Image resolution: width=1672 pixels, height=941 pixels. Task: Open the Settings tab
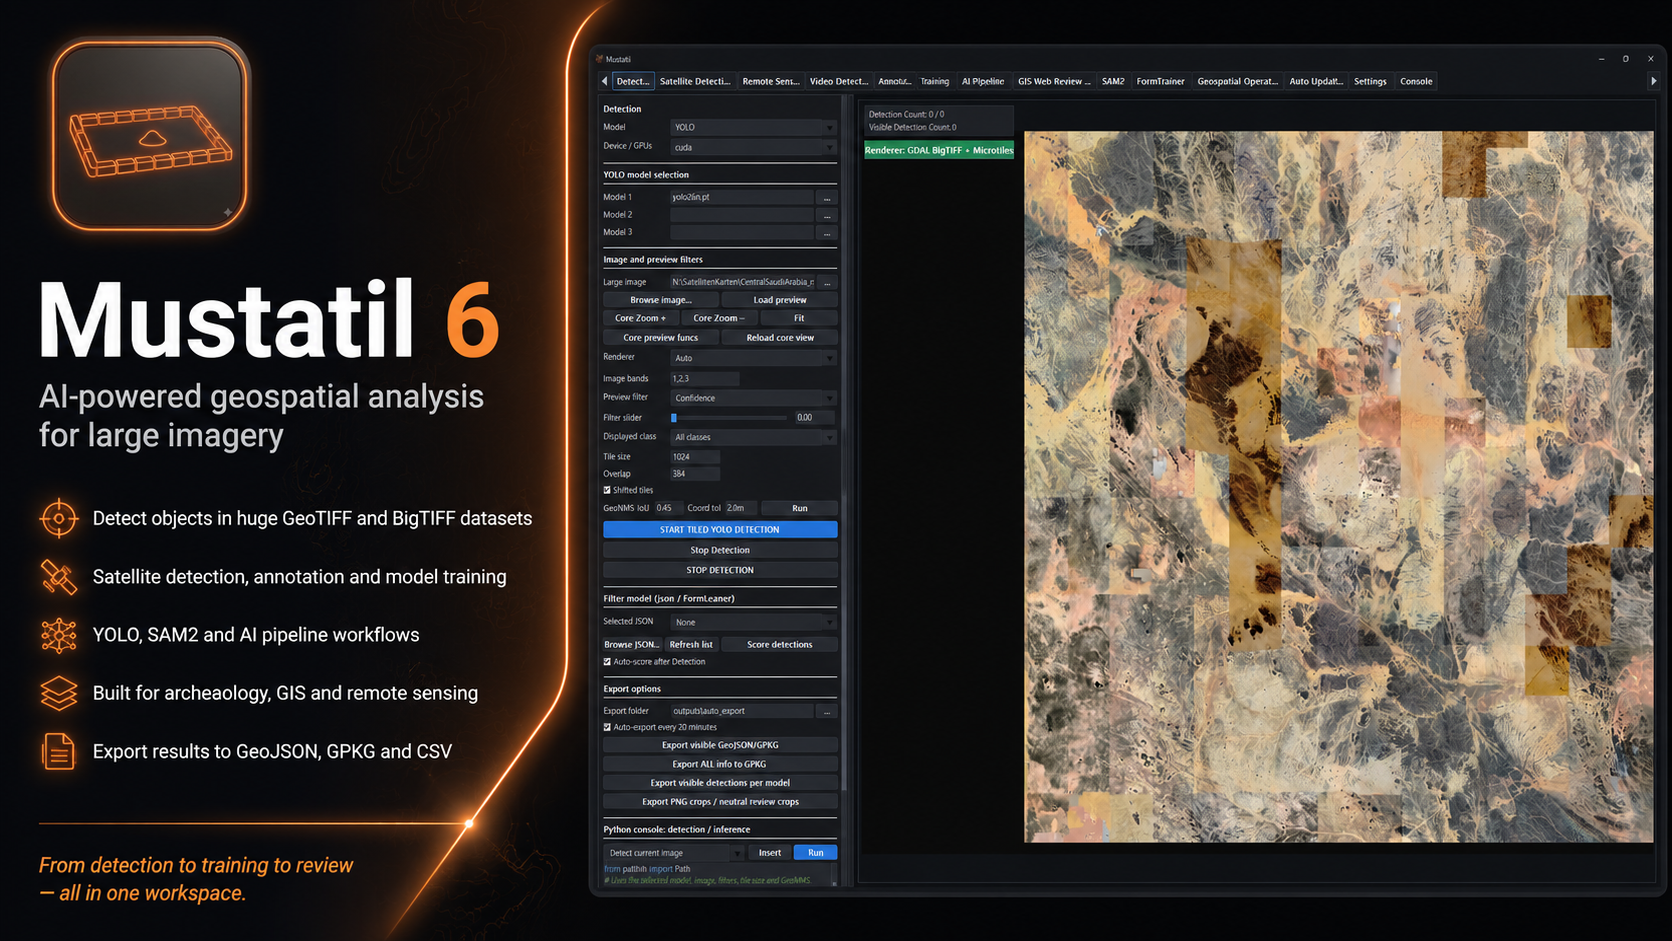1370,81
